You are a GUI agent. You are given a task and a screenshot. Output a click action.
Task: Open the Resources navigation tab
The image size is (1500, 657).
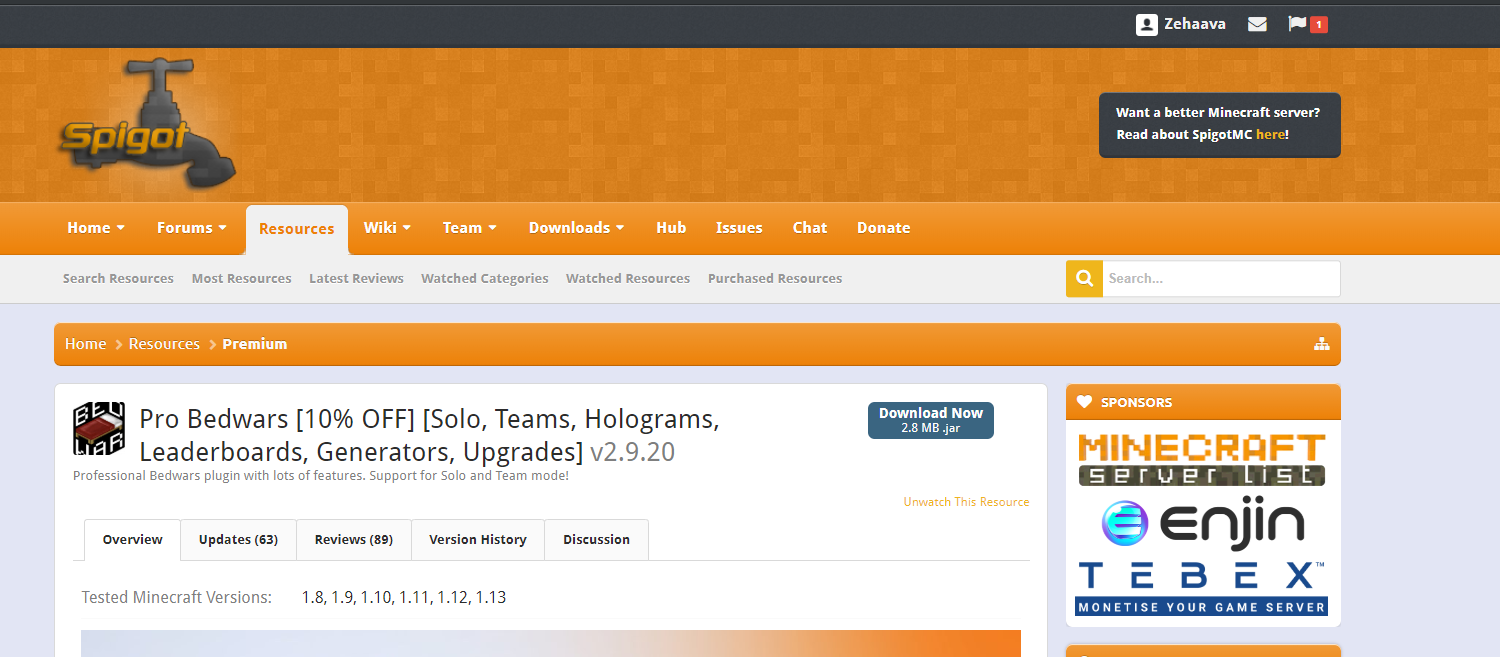click(x=297, y=229)
